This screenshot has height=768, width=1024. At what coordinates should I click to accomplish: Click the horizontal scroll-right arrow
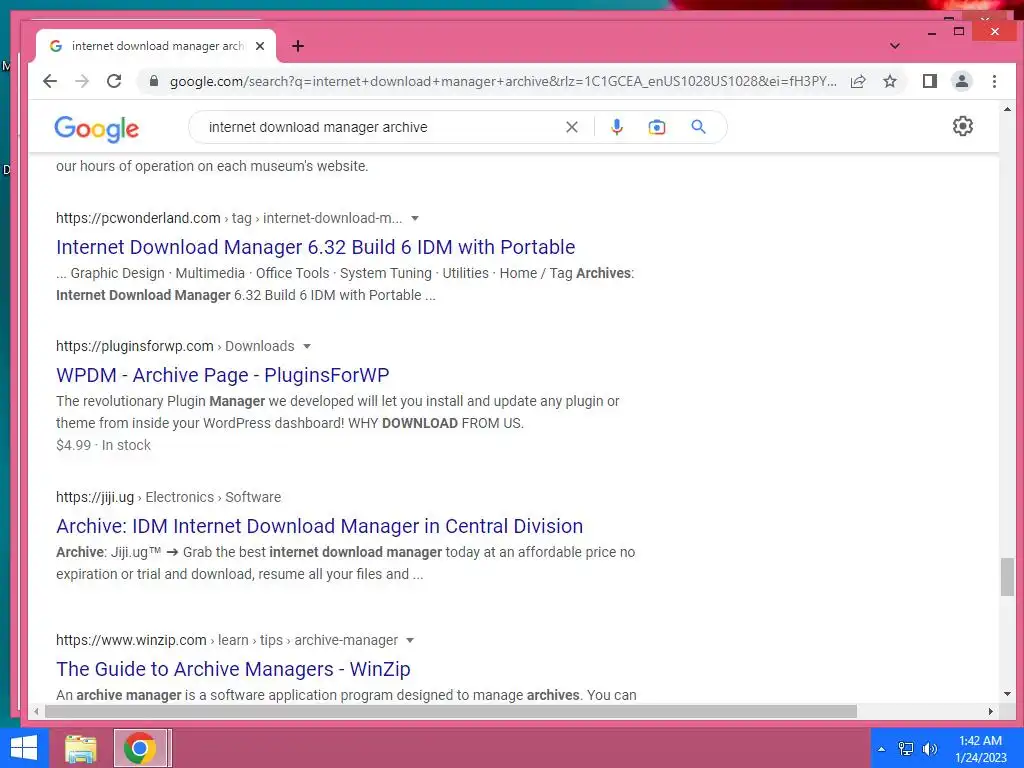[x=991, y=711]
